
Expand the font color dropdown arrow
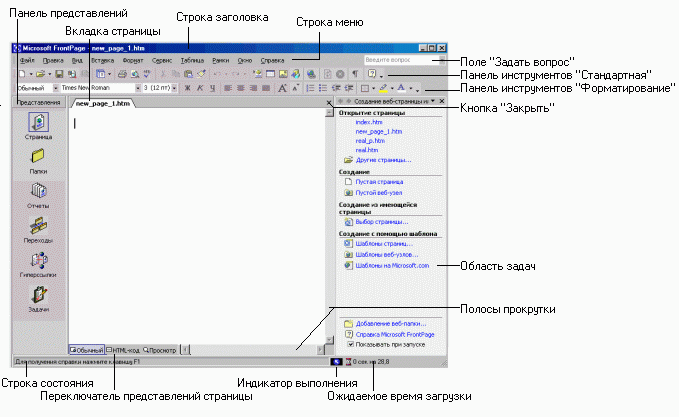click(411, 88)
